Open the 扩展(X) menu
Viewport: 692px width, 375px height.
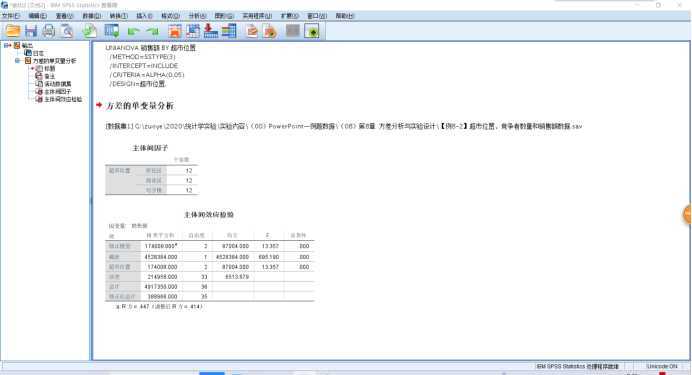pyautogui.click(x=290, y=16)
